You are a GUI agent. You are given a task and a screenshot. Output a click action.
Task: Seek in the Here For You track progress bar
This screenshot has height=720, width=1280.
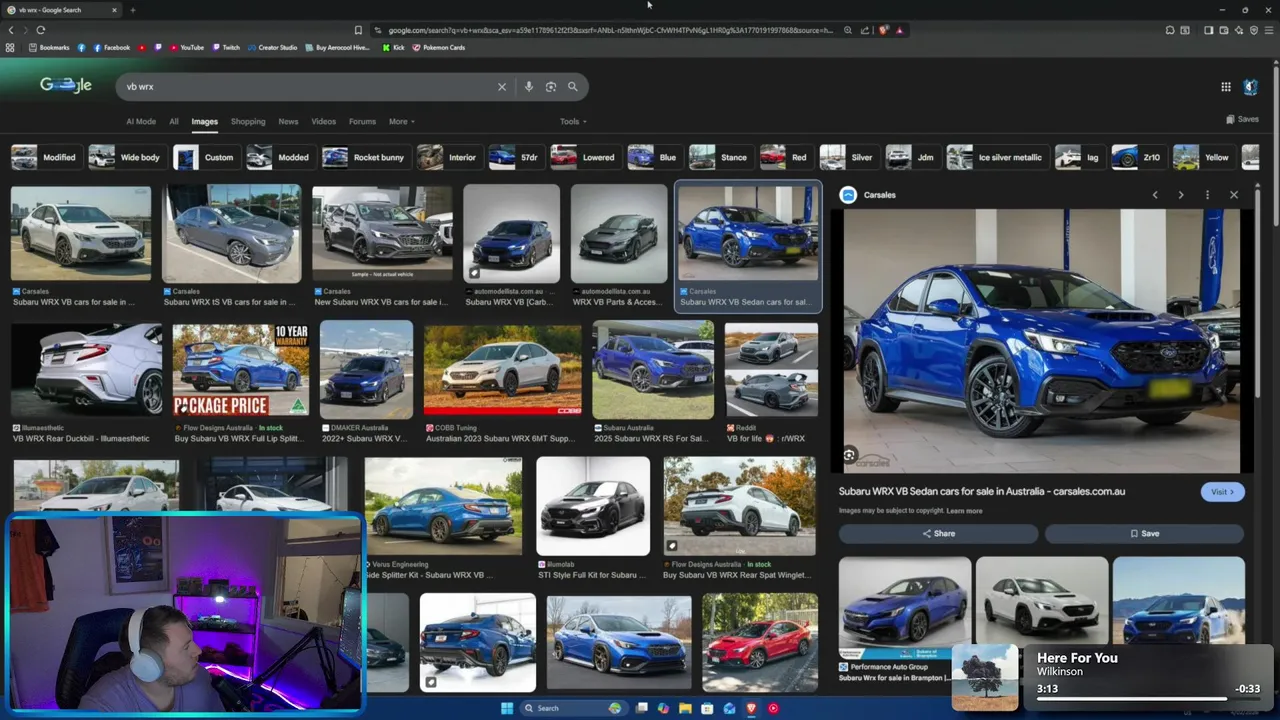1132,699
